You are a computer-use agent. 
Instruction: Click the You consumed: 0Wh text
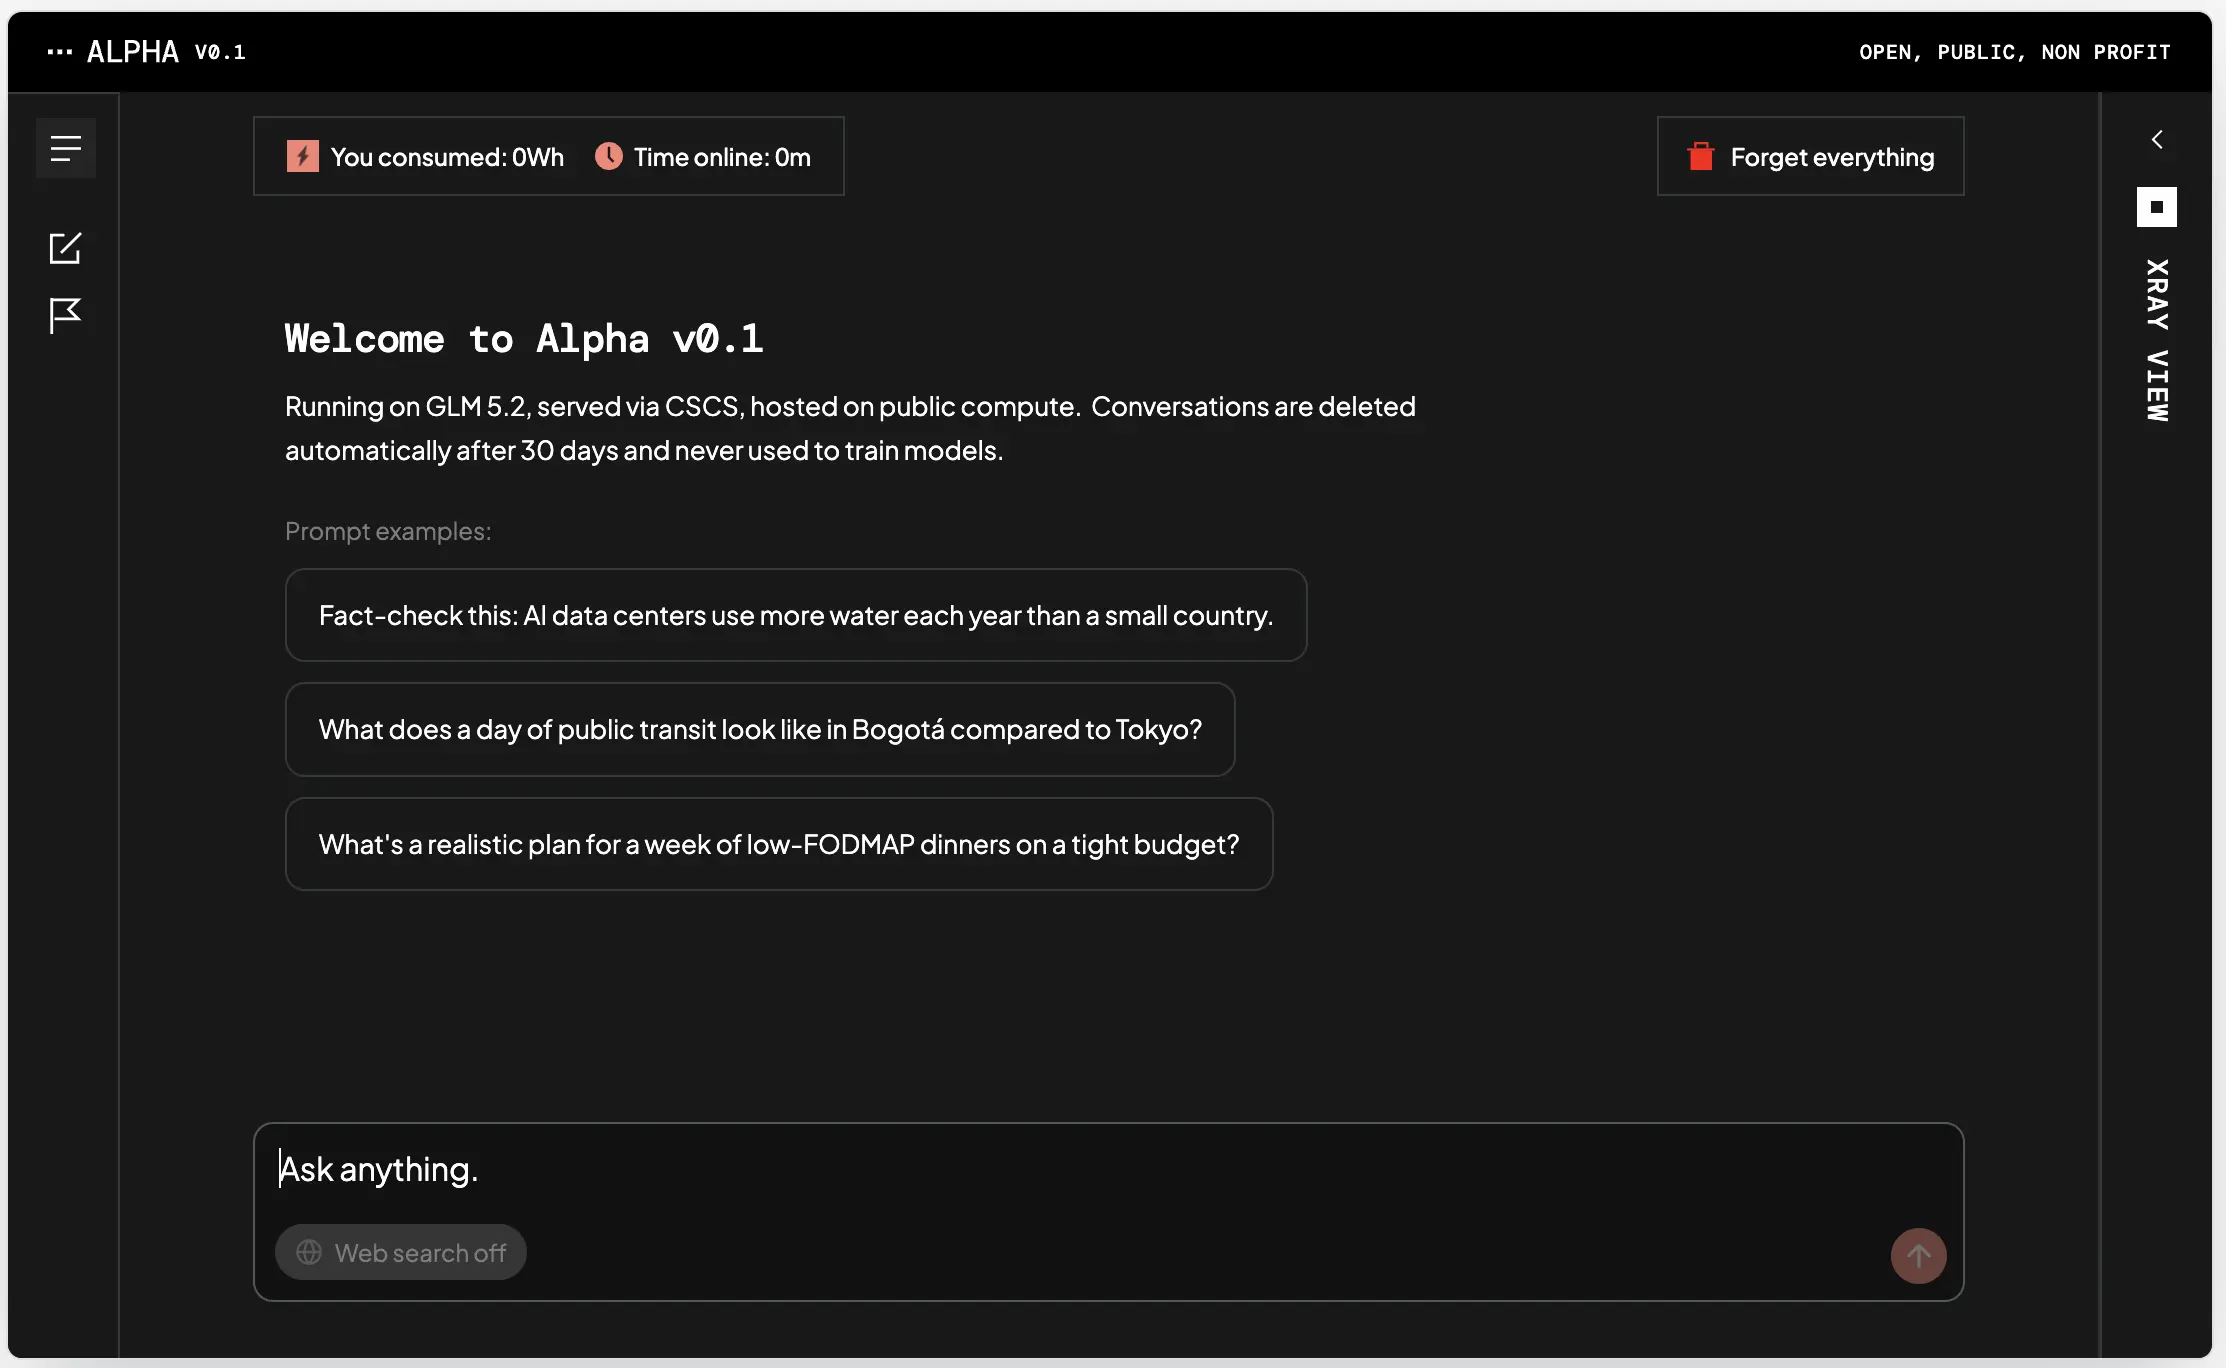click(447, 157)
